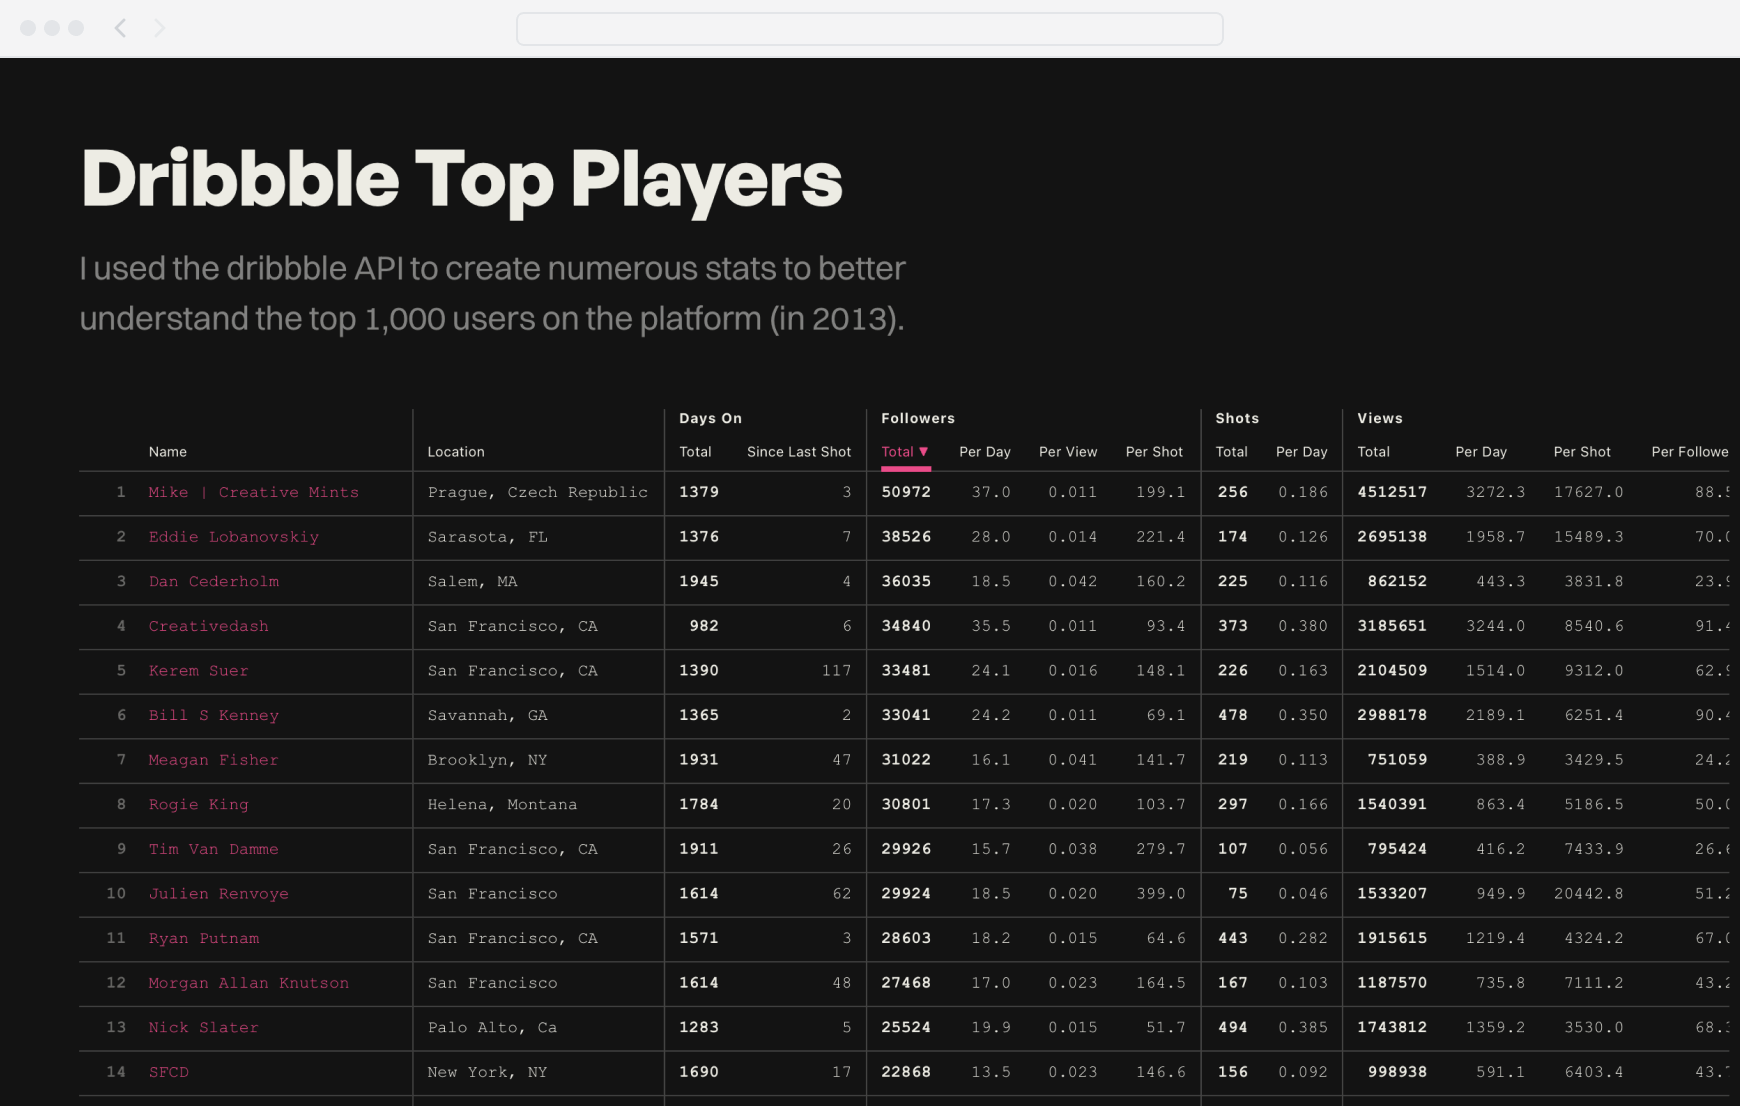Select followers per shot 399.0
Image resolution: width=1740 pixels, height=1106 pixels.
point(1161,894)
